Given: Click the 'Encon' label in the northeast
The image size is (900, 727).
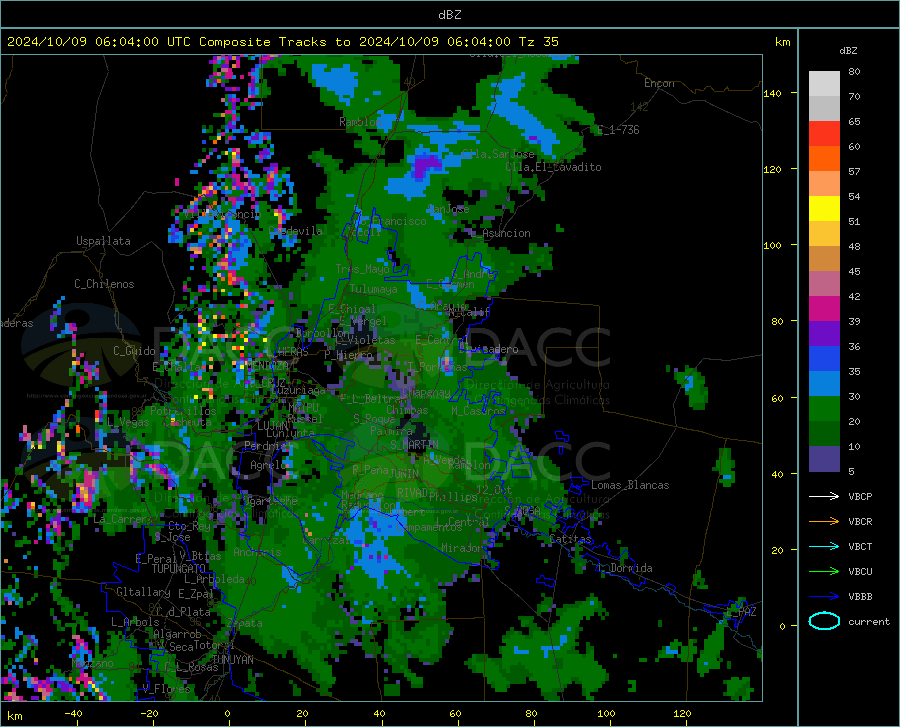Looking at the screenshot, I should tap(659, 83).
